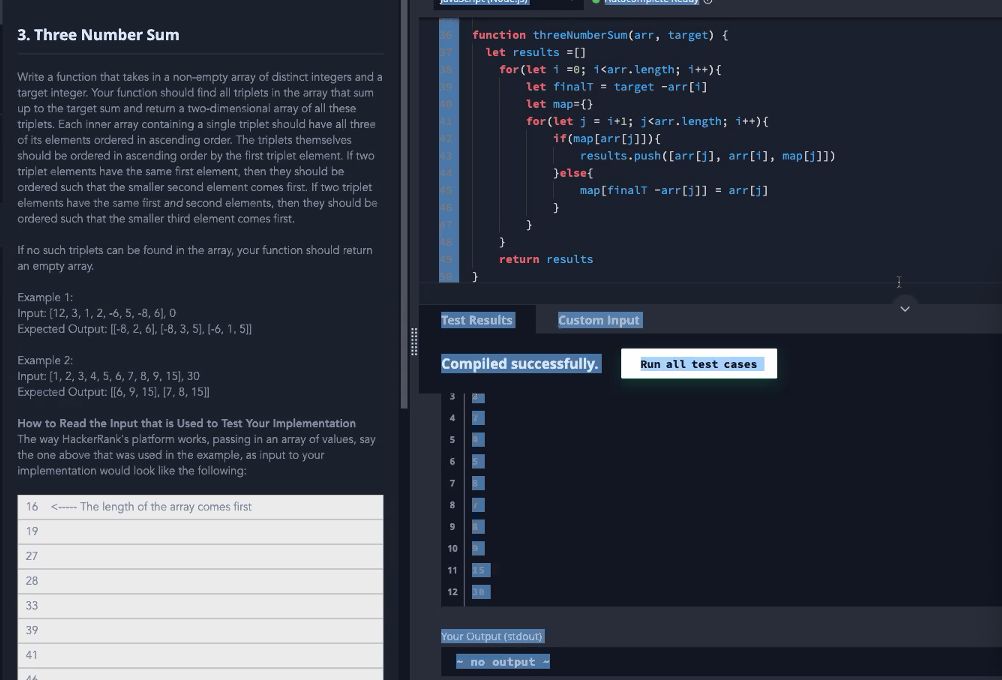Click the sample input row showing 27
This screenshot has width=1002, height=680.
[200, 557]
